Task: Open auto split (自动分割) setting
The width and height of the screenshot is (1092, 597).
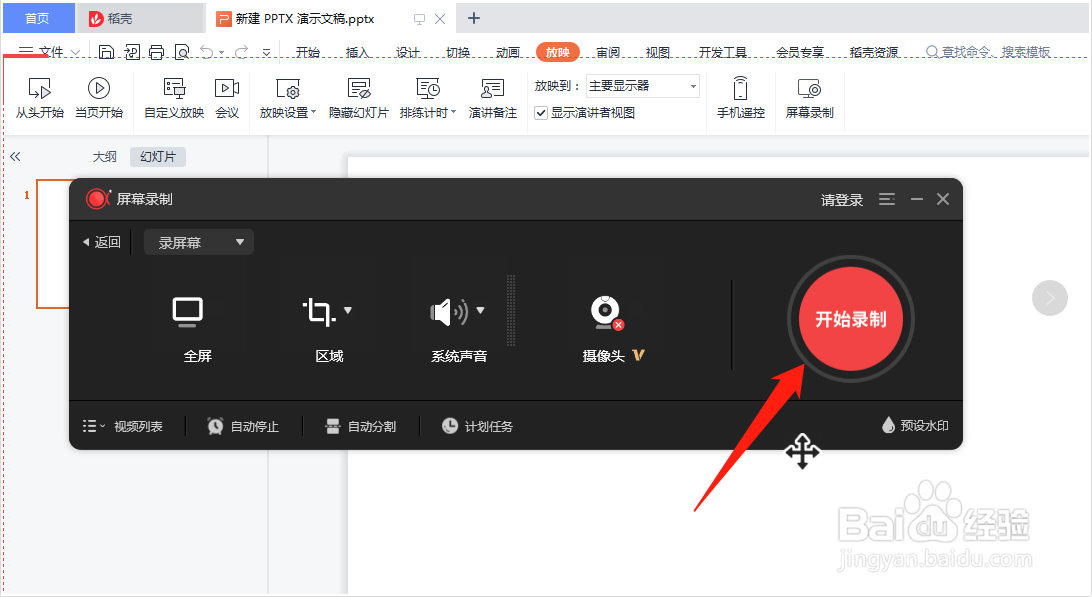Action: (x=361, y=426)
